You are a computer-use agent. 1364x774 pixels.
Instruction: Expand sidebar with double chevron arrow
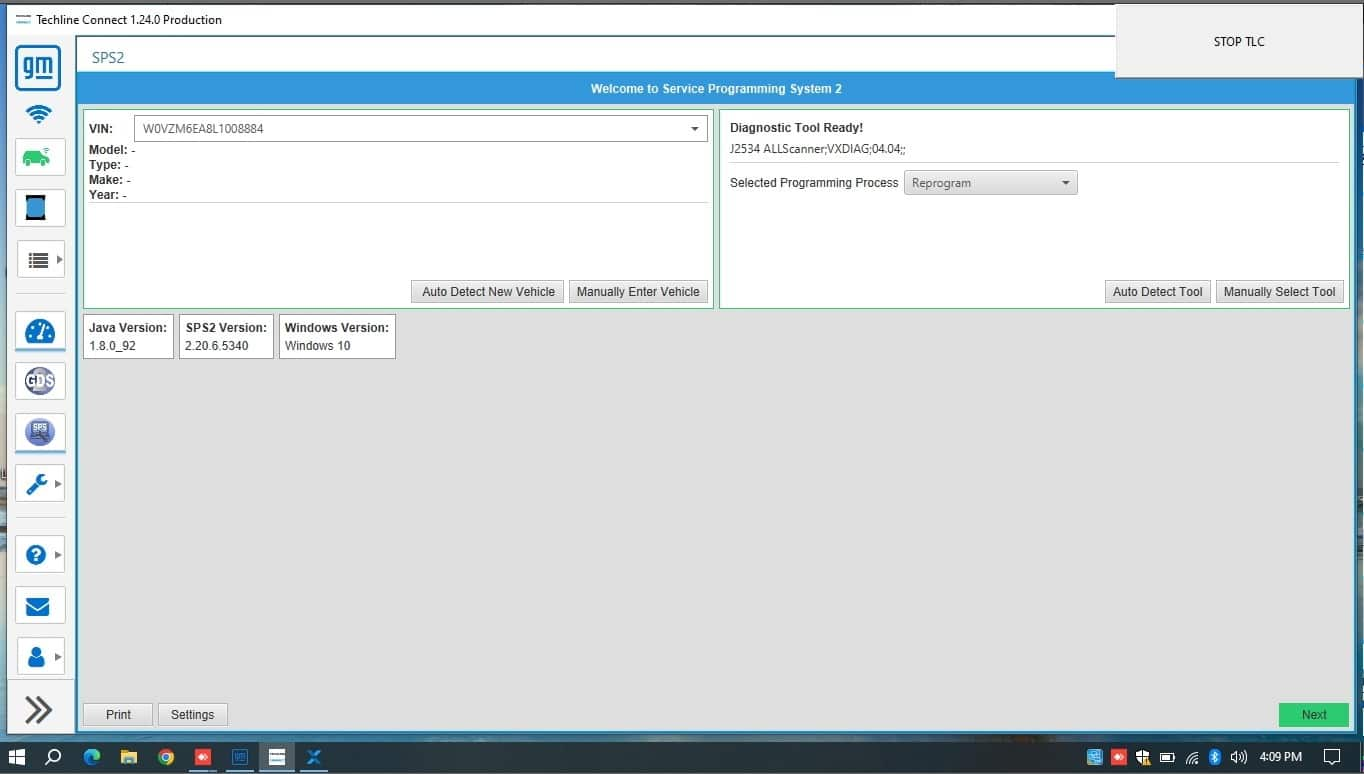point(39,710)
